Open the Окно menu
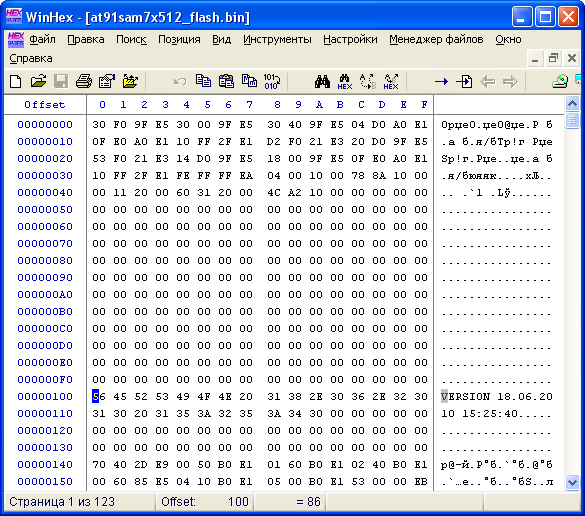The width and height of the screenshot is (585, 516). pos(508,39)
